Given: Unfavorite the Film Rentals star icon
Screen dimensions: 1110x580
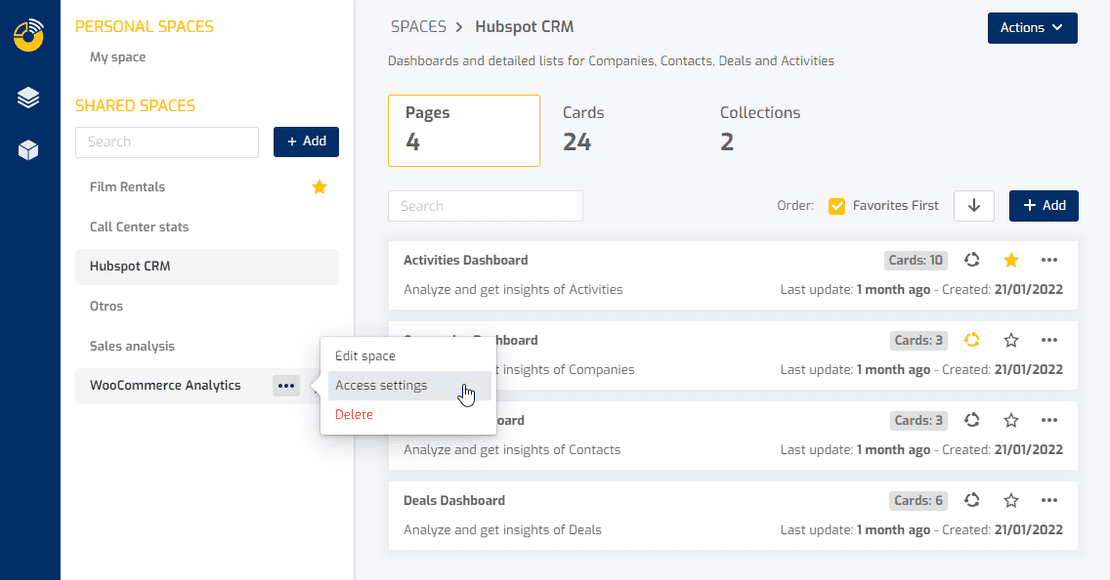Looking at the screenshot, I should pos(319,187).
